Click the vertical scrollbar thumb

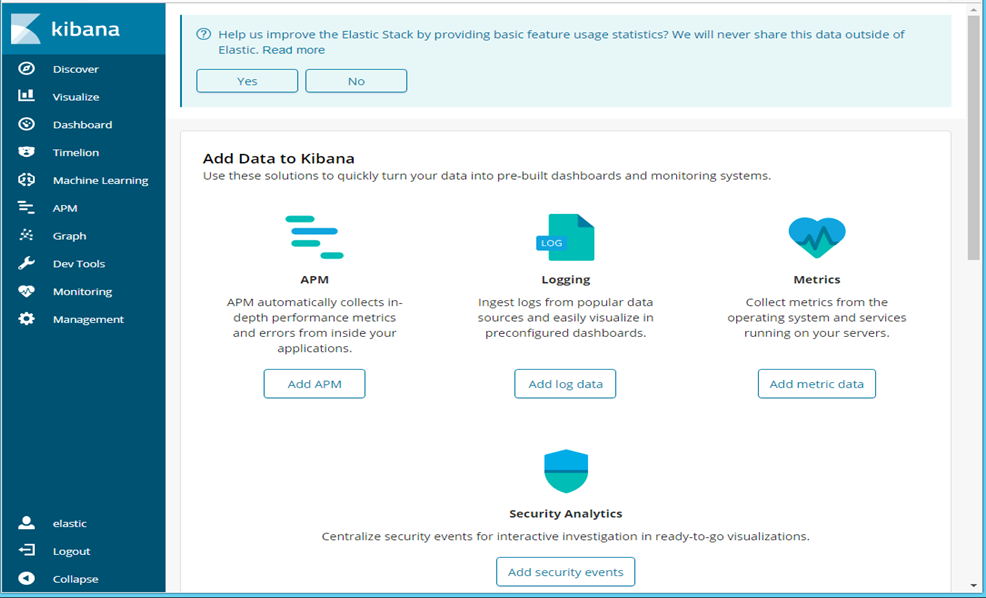[973, 139]
